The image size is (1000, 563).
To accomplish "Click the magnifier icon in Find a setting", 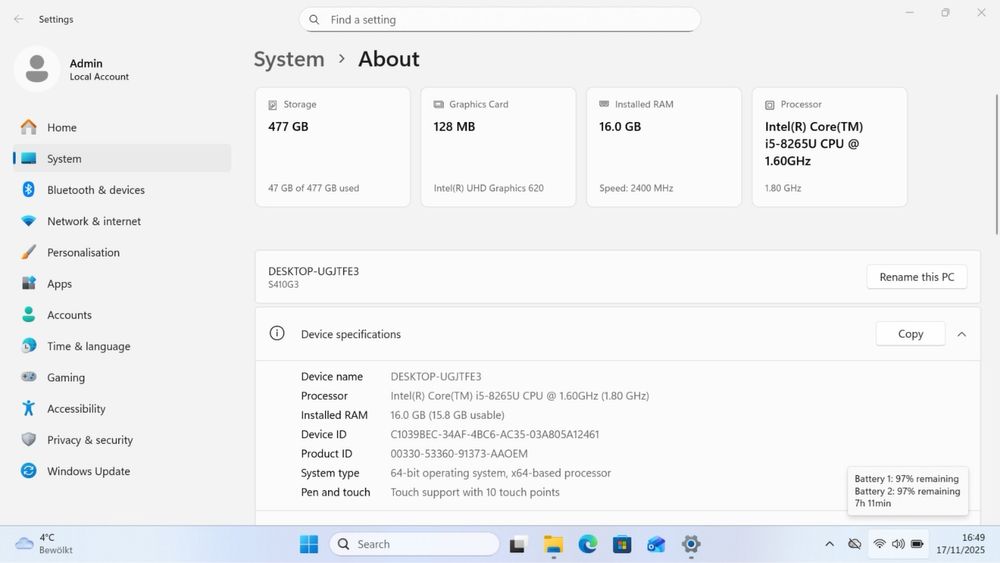I will [x=314, y=20].
